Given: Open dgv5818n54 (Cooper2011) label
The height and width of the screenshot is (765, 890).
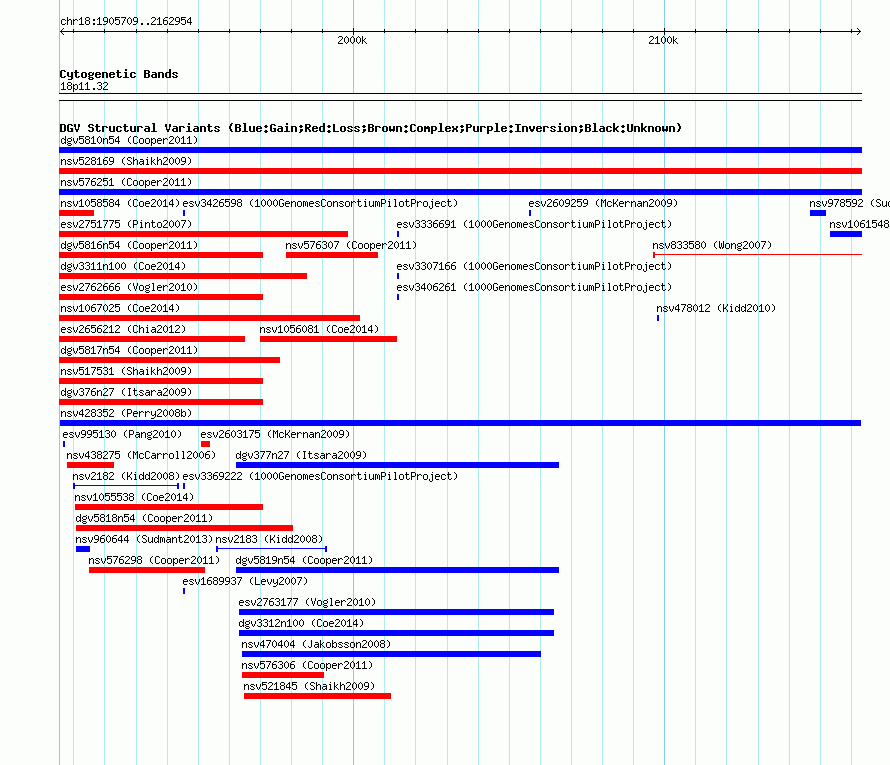Looking at the screenshot, I should pyautogui.click(x=144, y=518).
